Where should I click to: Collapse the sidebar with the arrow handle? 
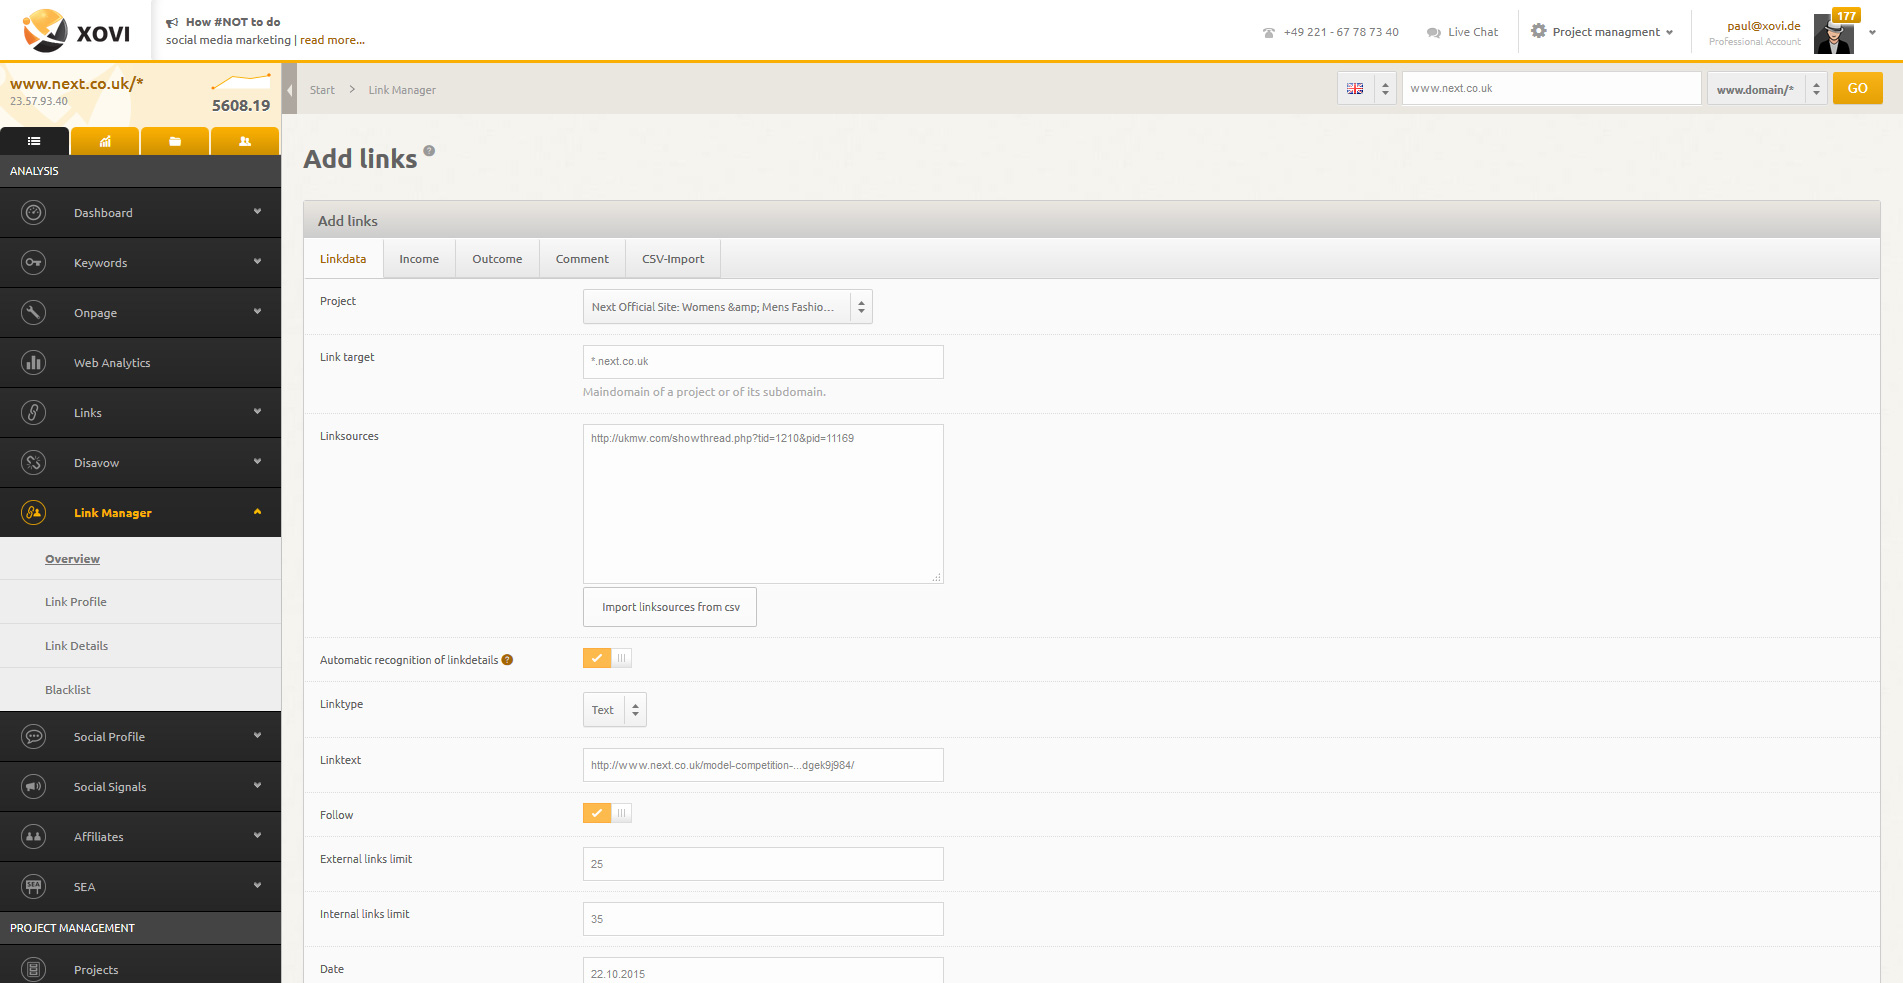click(x=289, y=90)
